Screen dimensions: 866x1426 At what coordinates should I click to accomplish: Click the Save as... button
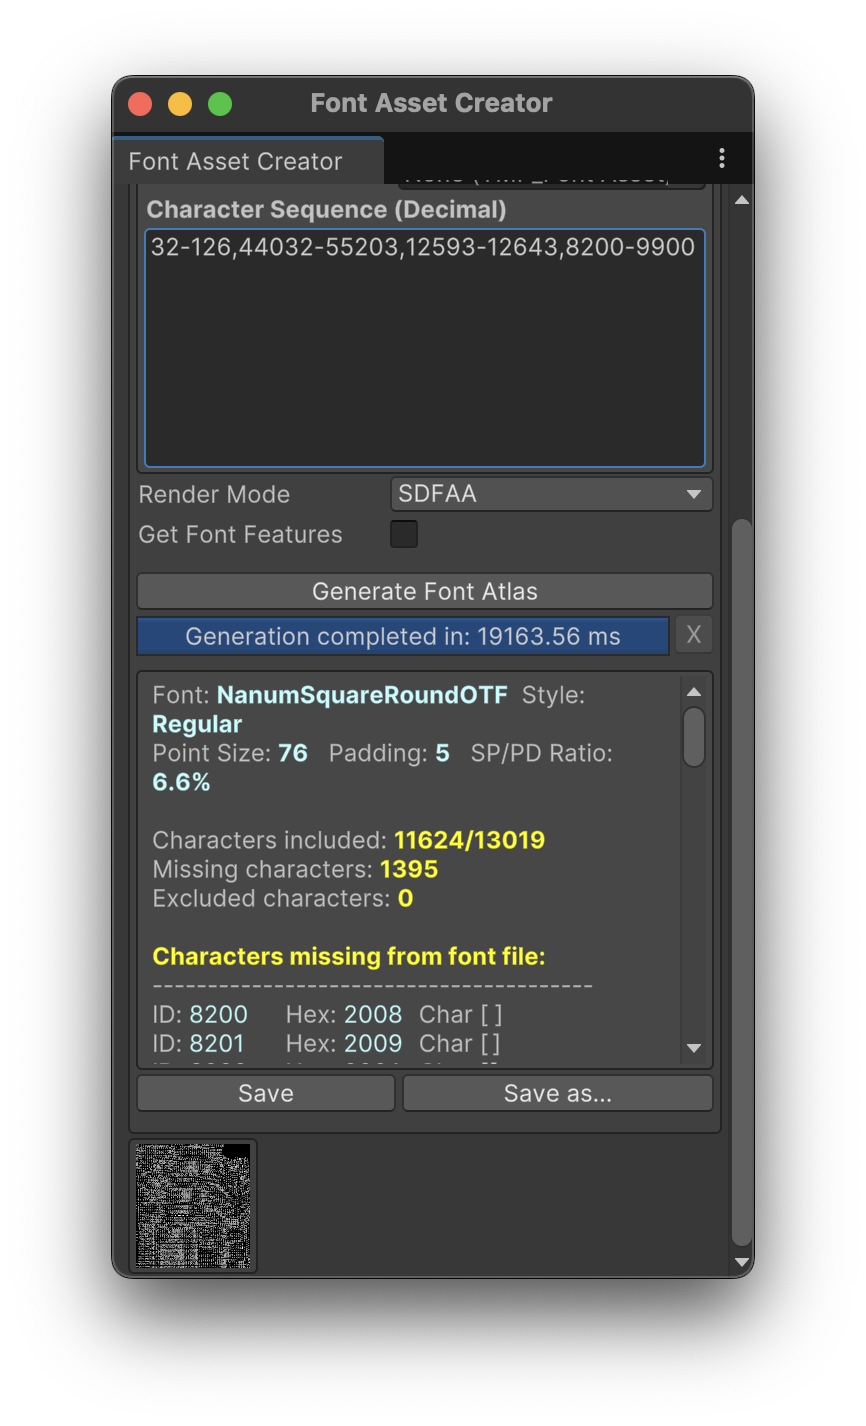point(558,1093)
